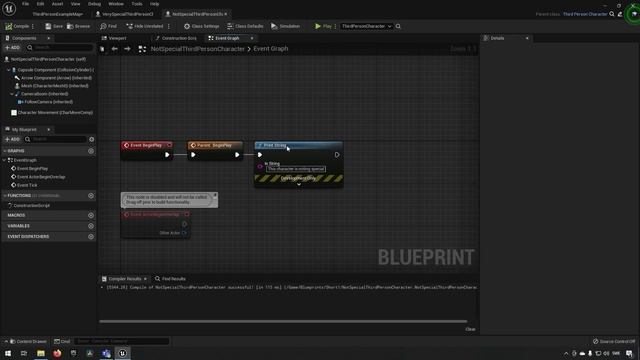
Task: Click magnifier icon next to debug dropdown
Action: click(x=398, y=26)
